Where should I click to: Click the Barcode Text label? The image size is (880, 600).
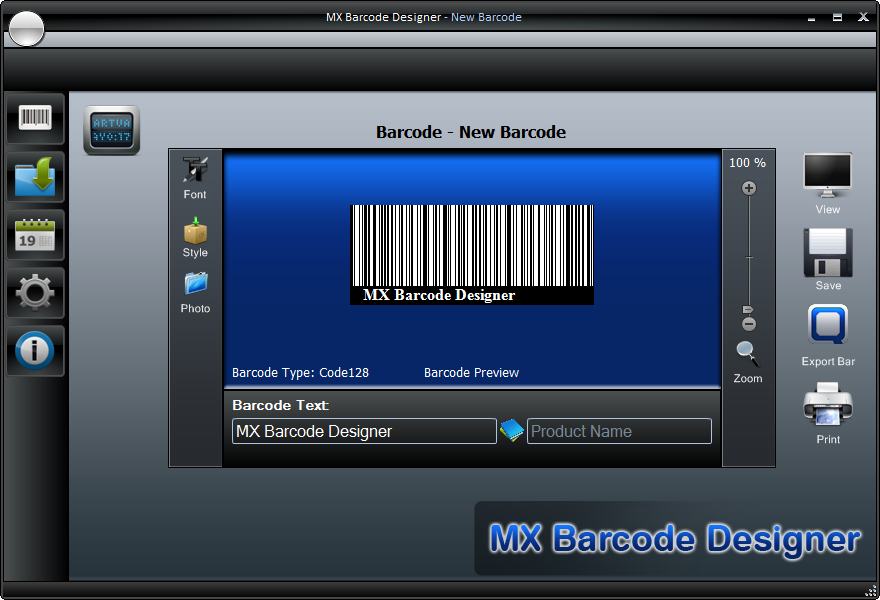(x=281, y=405)
